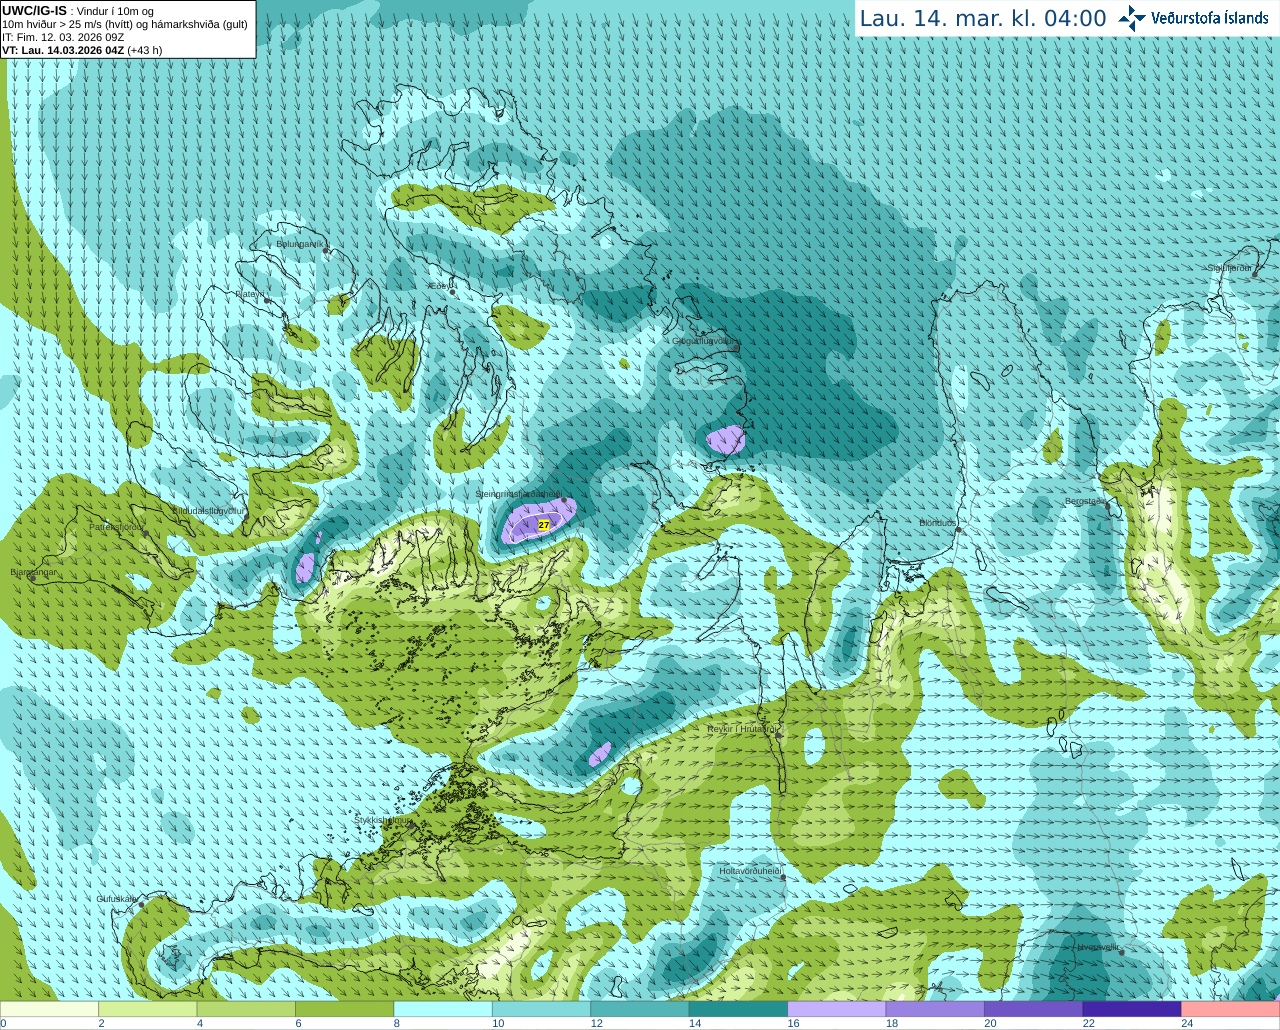
Task: Click the Veðurstofa Íslands star logo icon
Action: pos(1132,18)
